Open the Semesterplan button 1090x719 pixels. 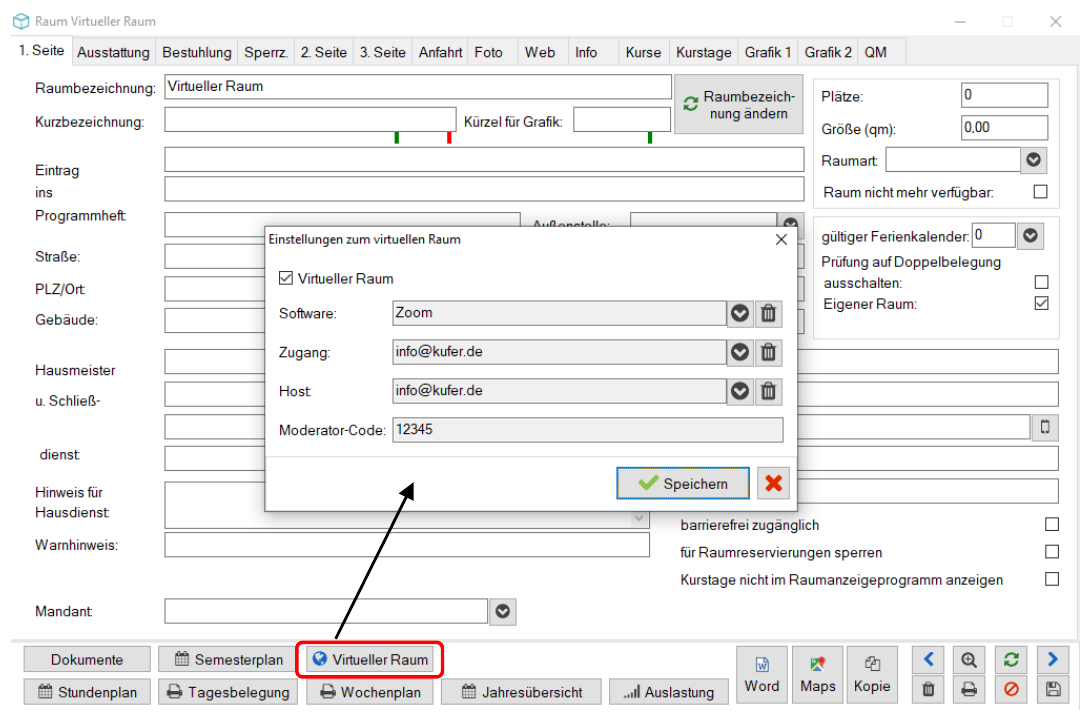229,659
